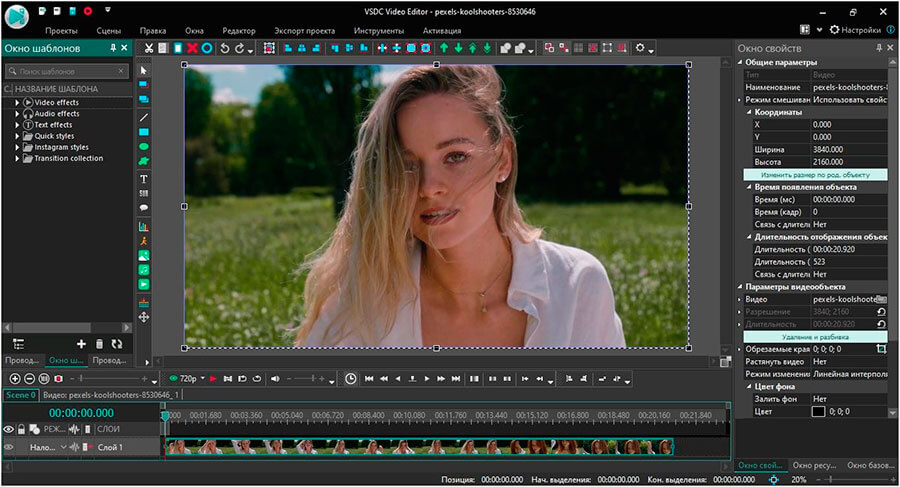
Task: Expand Transition collection folder
Action: 17,158
